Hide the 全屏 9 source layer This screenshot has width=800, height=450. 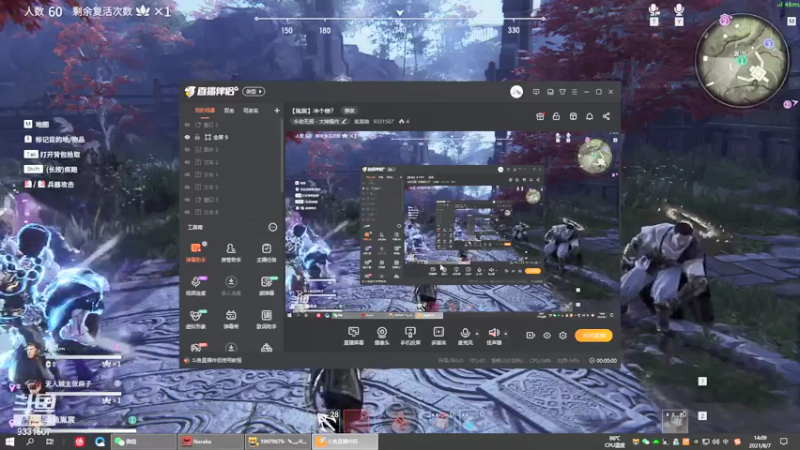click(187, 137)
